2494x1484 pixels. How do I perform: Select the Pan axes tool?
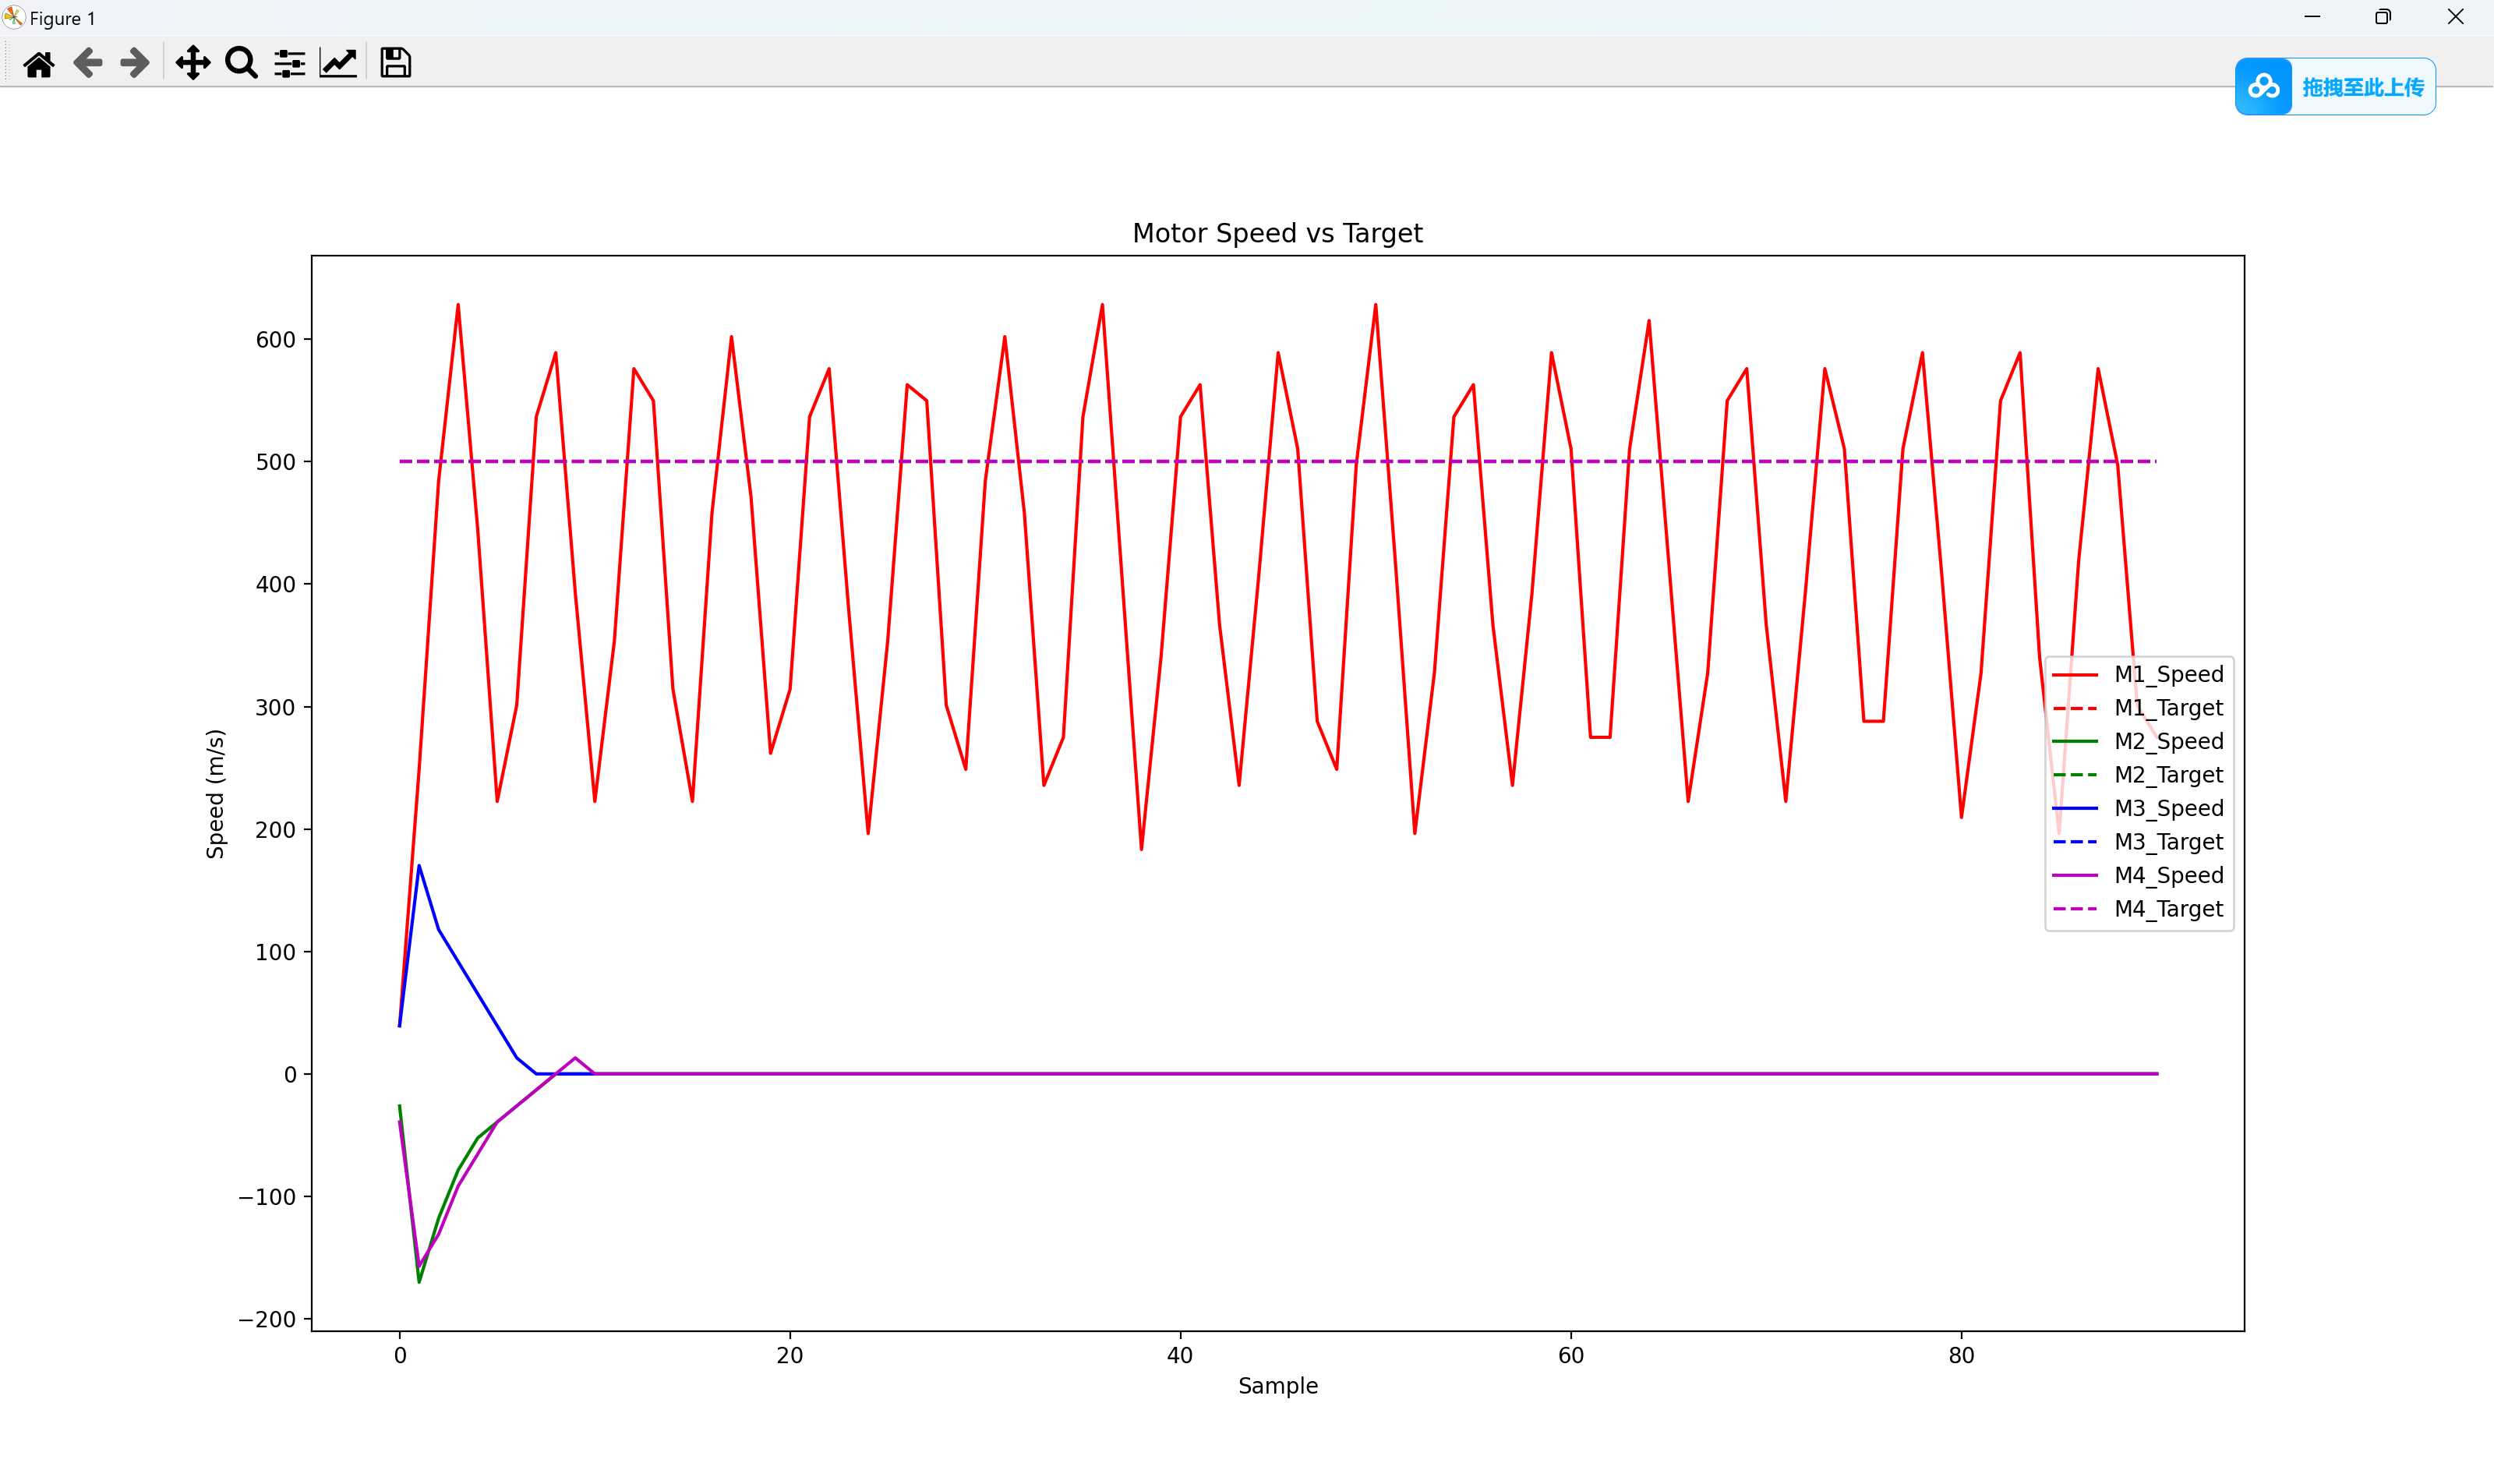click(x=192, y=63)
